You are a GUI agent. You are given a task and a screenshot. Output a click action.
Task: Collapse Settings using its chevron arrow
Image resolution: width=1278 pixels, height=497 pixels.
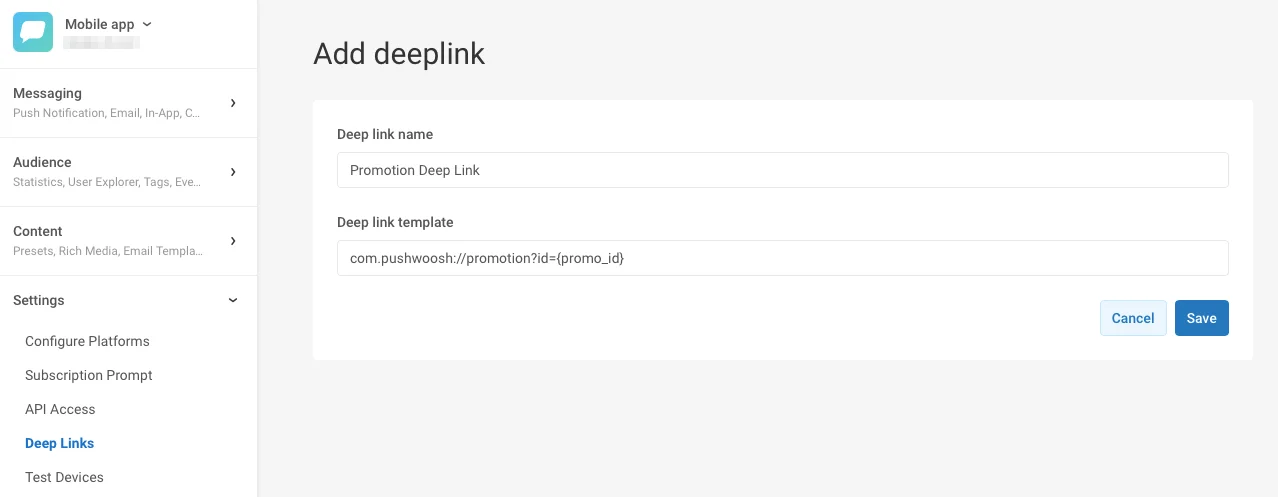pyautogui.click(x=233, y=300)
